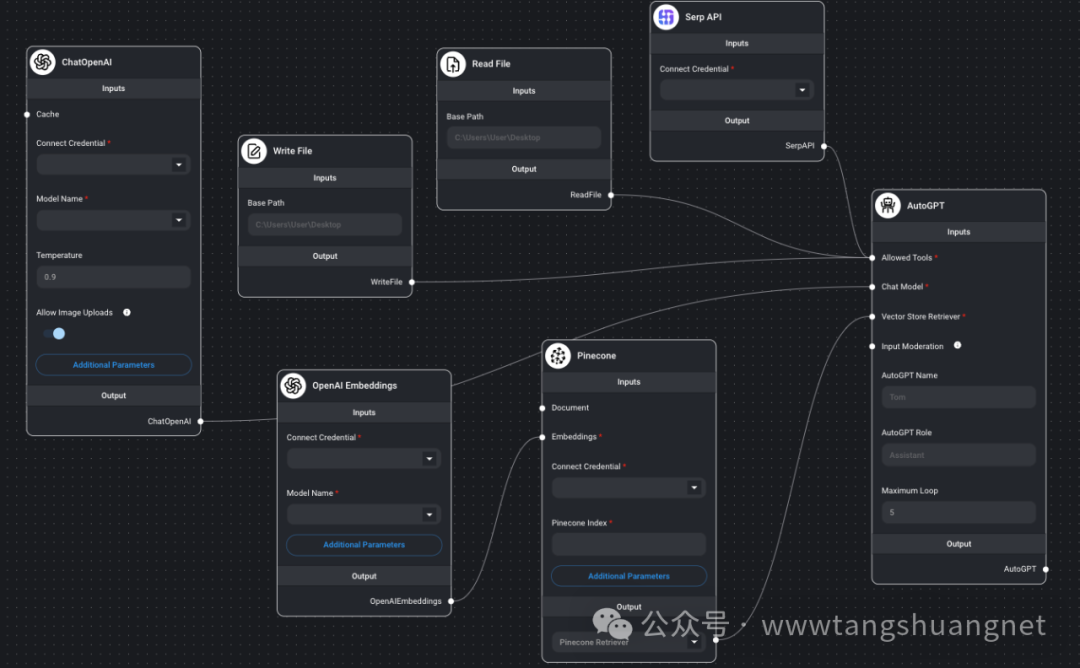1080x668 pixels.
Task: Click the ReadFile output connector port
Action: click(x=611, y=195)
